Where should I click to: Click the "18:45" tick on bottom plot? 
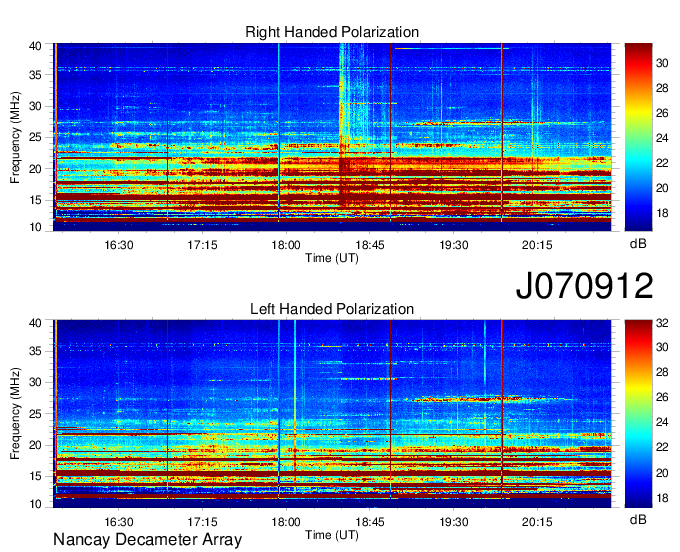(x=370, y=522)
